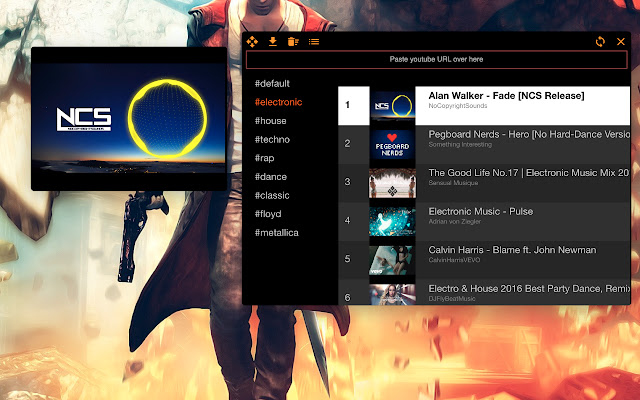
Task: Click track number 3 cell
Action: 353,183
